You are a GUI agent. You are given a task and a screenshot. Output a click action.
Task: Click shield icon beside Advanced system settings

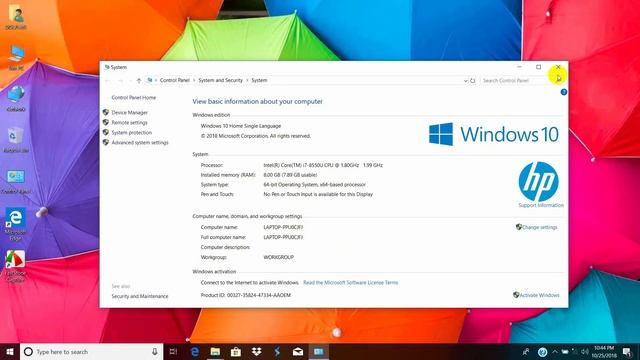tap(106, 142)
